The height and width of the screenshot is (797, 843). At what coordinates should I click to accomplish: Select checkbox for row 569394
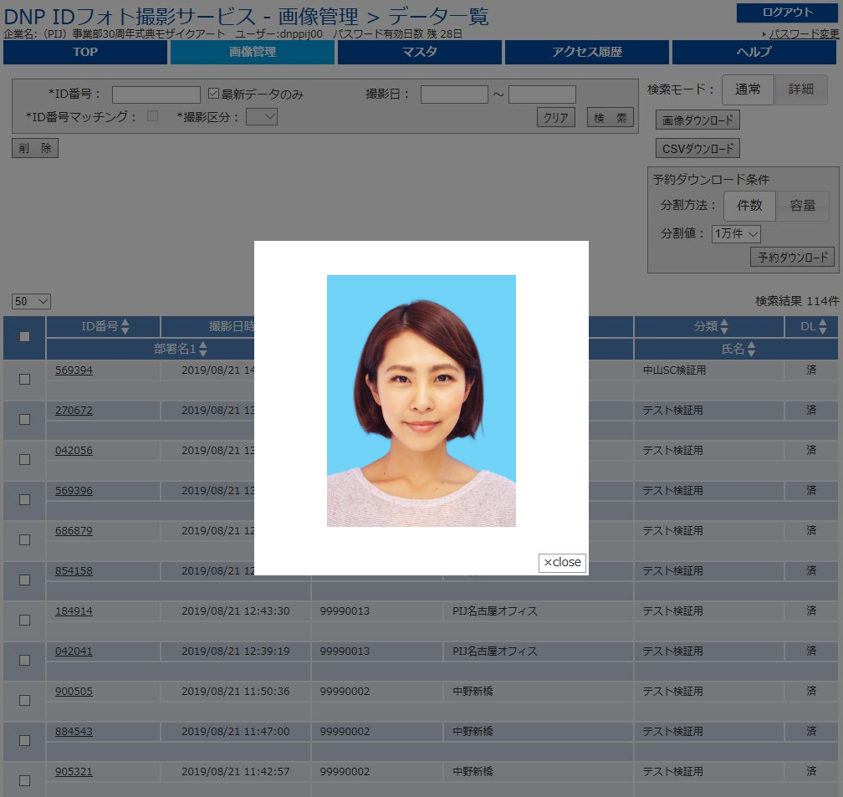pos(24,379)
